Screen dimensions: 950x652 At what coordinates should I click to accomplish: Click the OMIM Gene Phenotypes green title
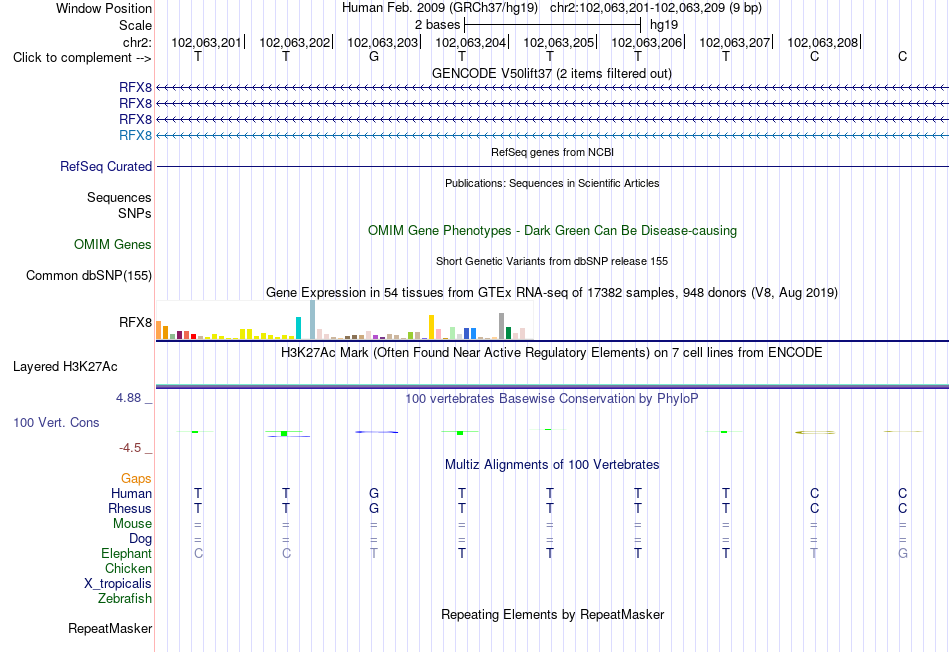pyautogui.click(x=552, y=230)
